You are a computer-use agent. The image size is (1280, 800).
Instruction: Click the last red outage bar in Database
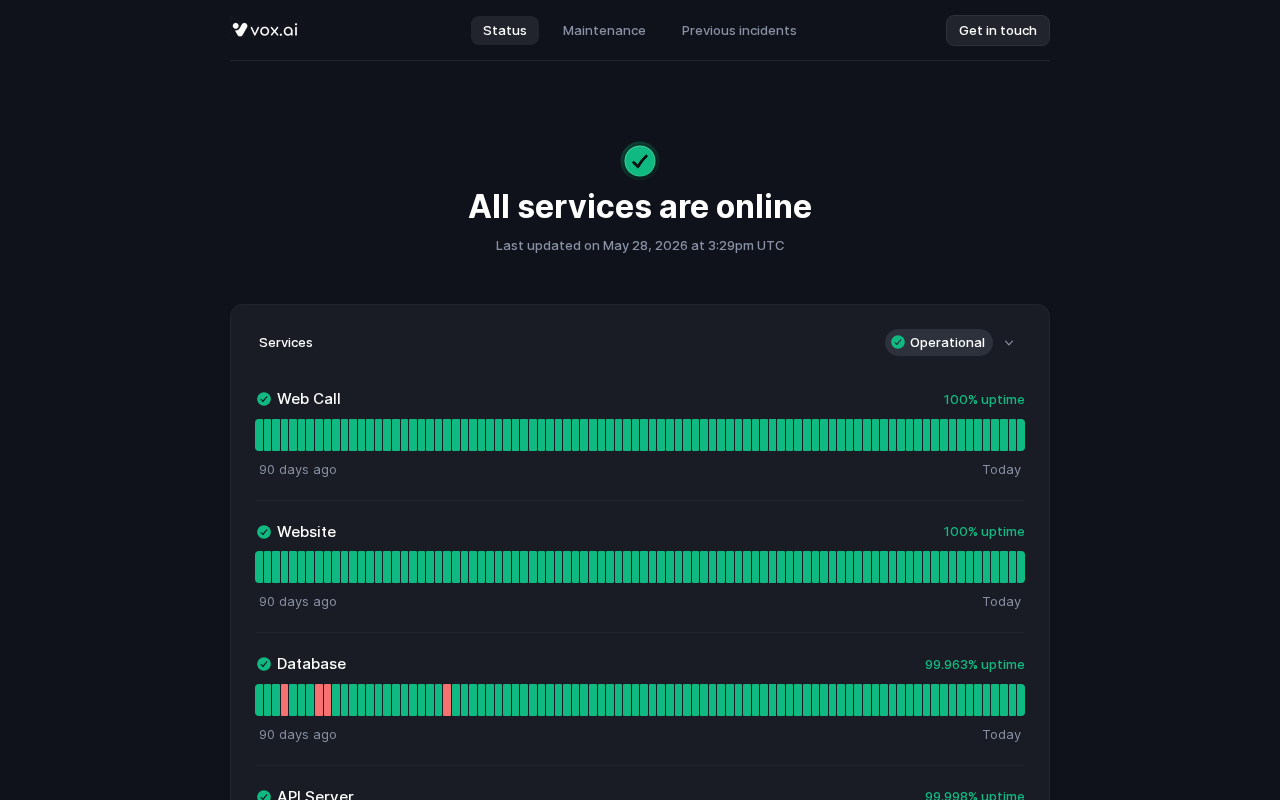(x=447, y=700)
